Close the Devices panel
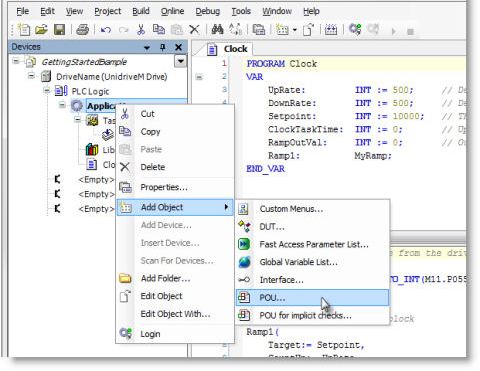This screenshot has width=480, height=371. 179,47
